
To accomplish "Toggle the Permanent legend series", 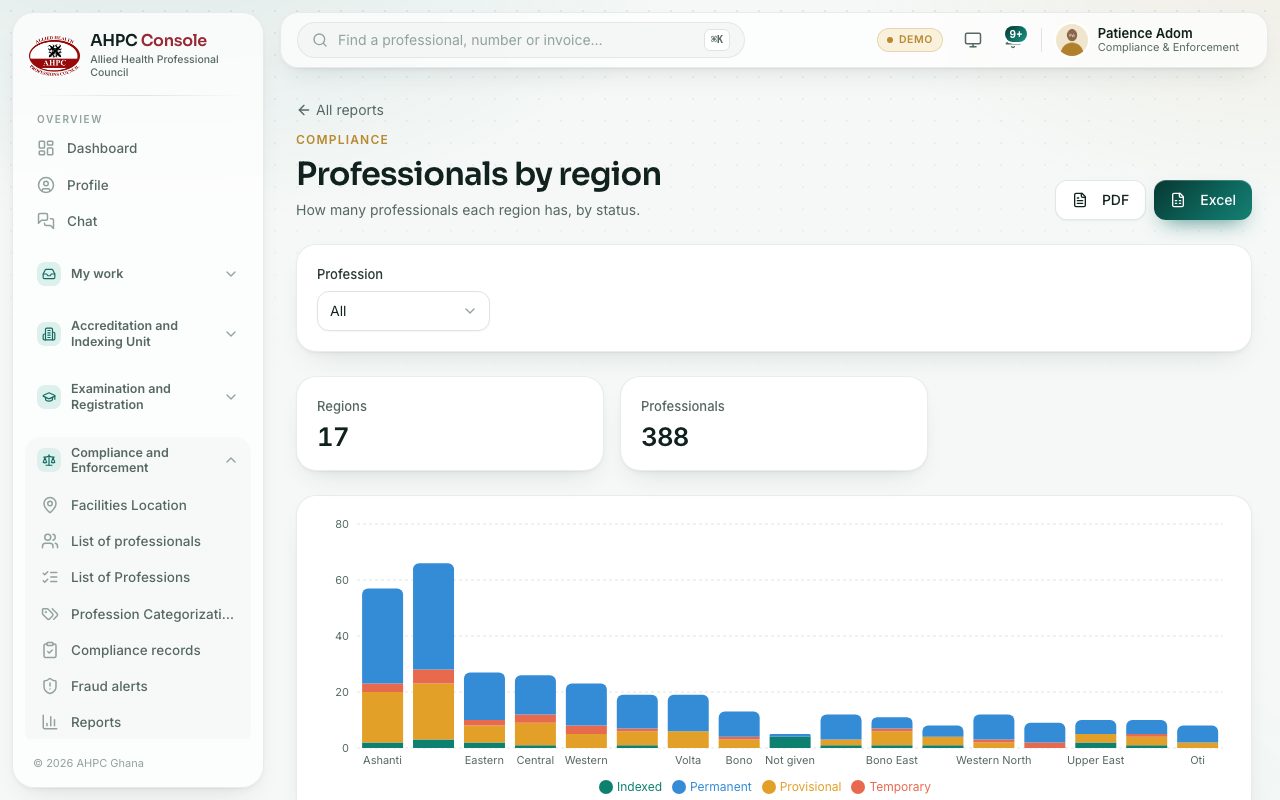I will point(712,787).
